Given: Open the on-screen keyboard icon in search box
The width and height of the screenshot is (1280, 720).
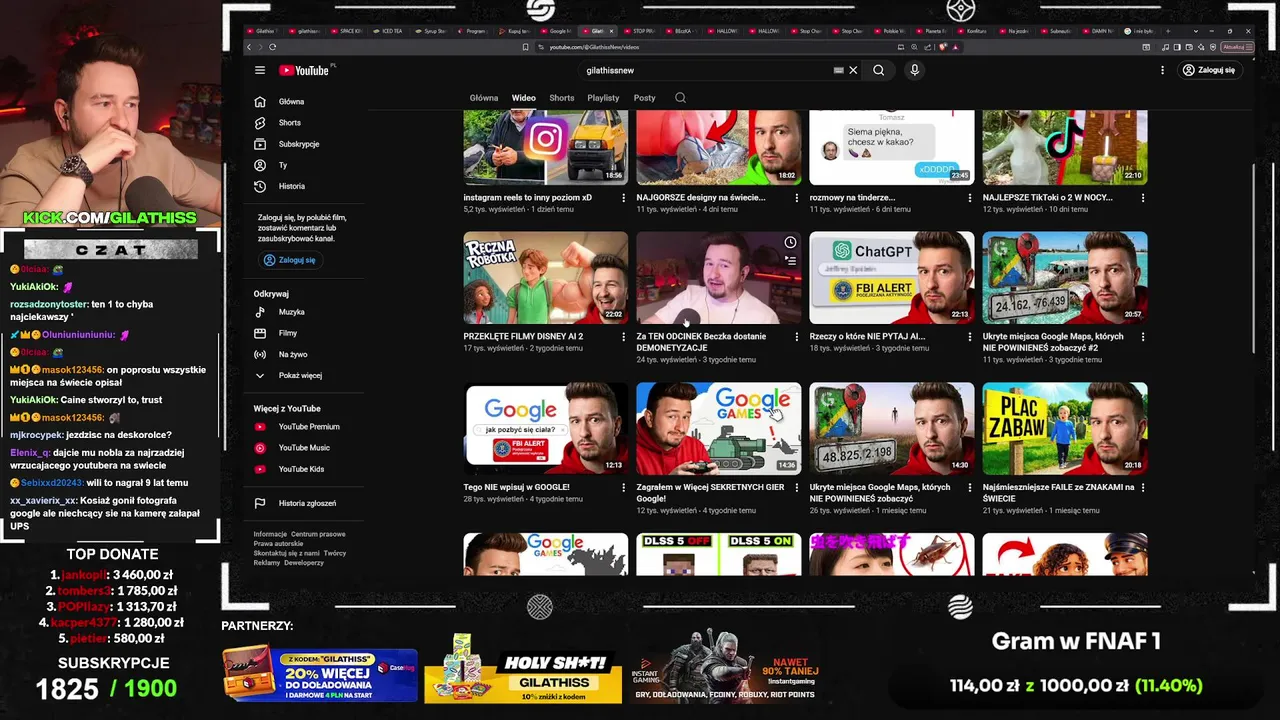Looking at the screenshot, I should pyautogui.click(x=838, y=70).
